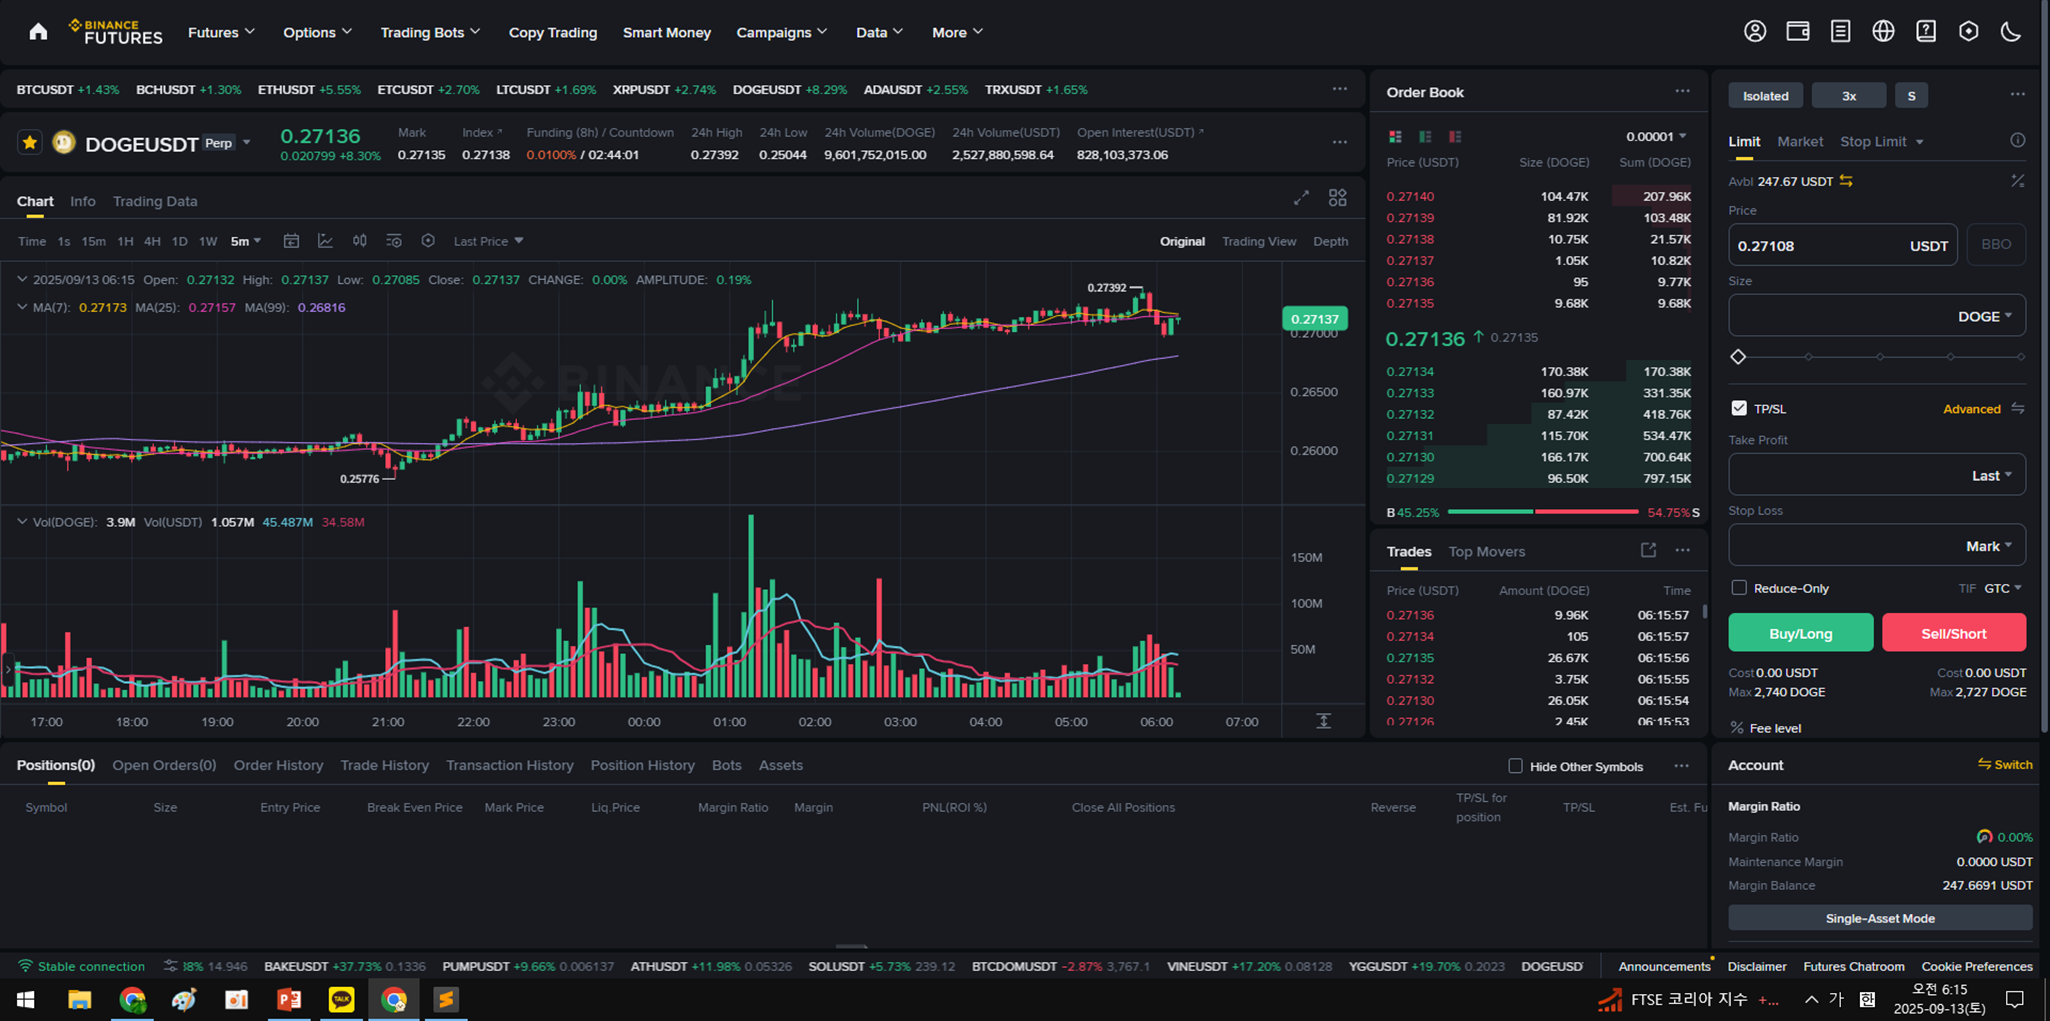Check Hide Other Symbols
This screenshot has width=2050, height=1021.
tap(1515, 766)
